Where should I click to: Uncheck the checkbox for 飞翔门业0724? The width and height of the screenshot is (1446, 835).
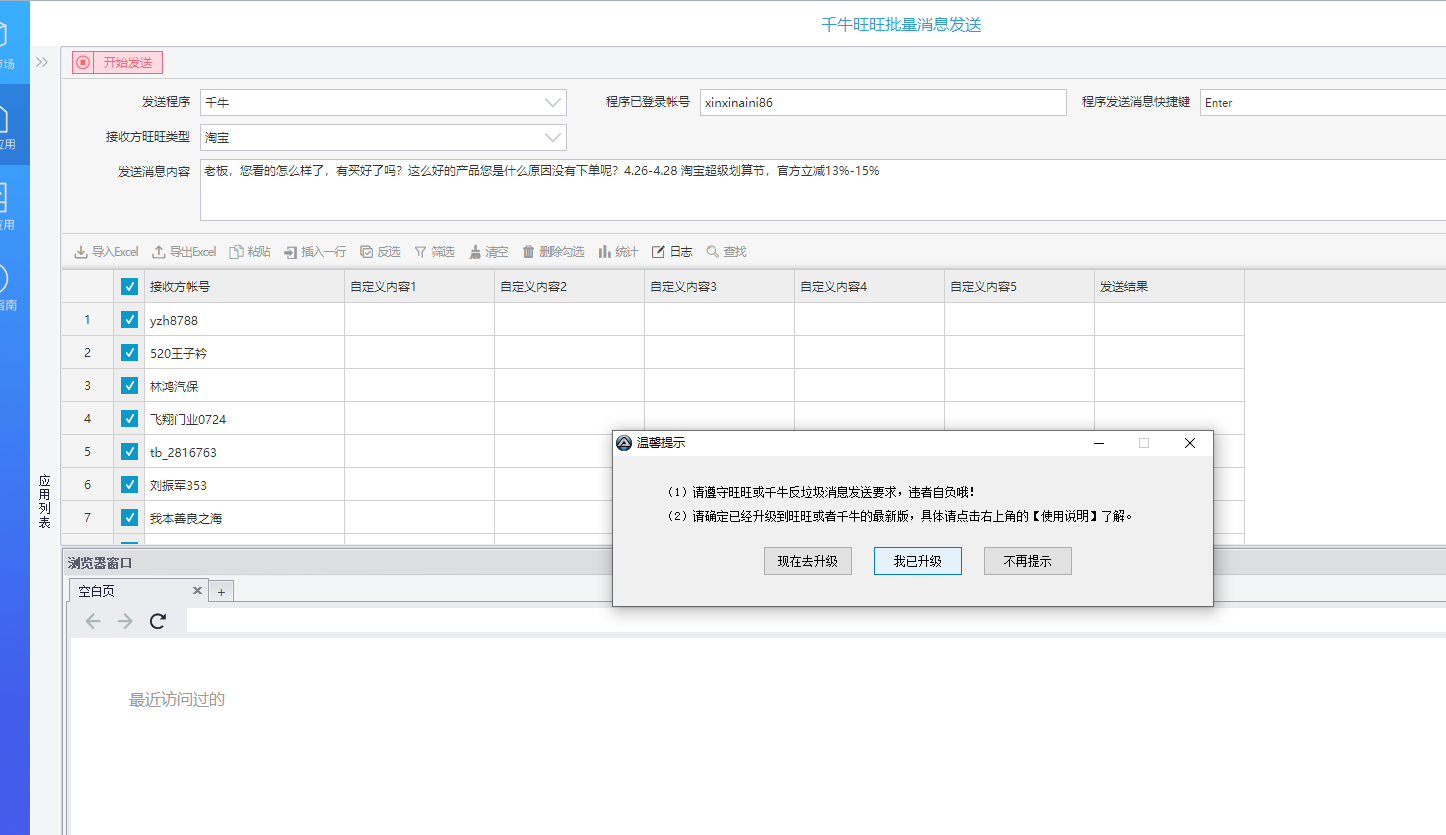pyautogui.click(x=129, y=419)
